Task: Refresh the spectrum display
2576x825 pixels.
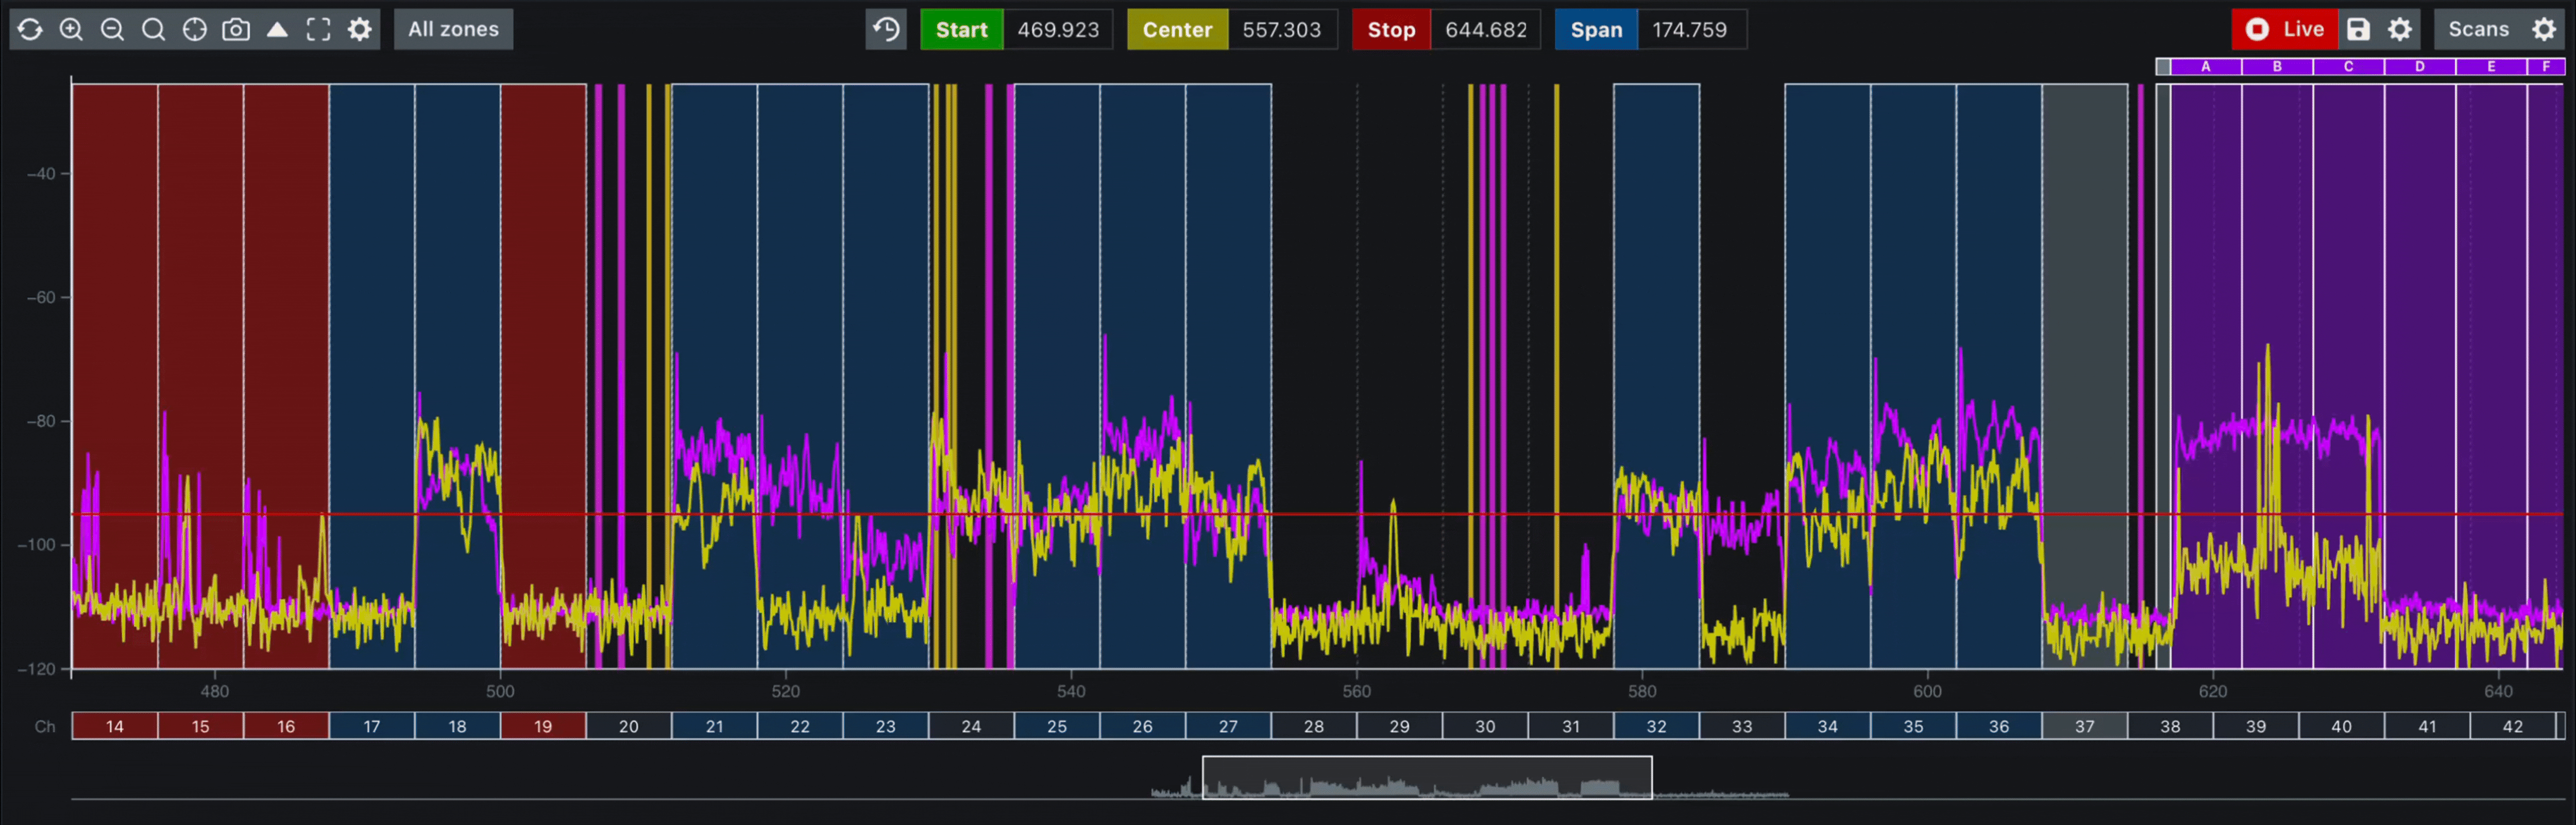Action: (30, 29)
